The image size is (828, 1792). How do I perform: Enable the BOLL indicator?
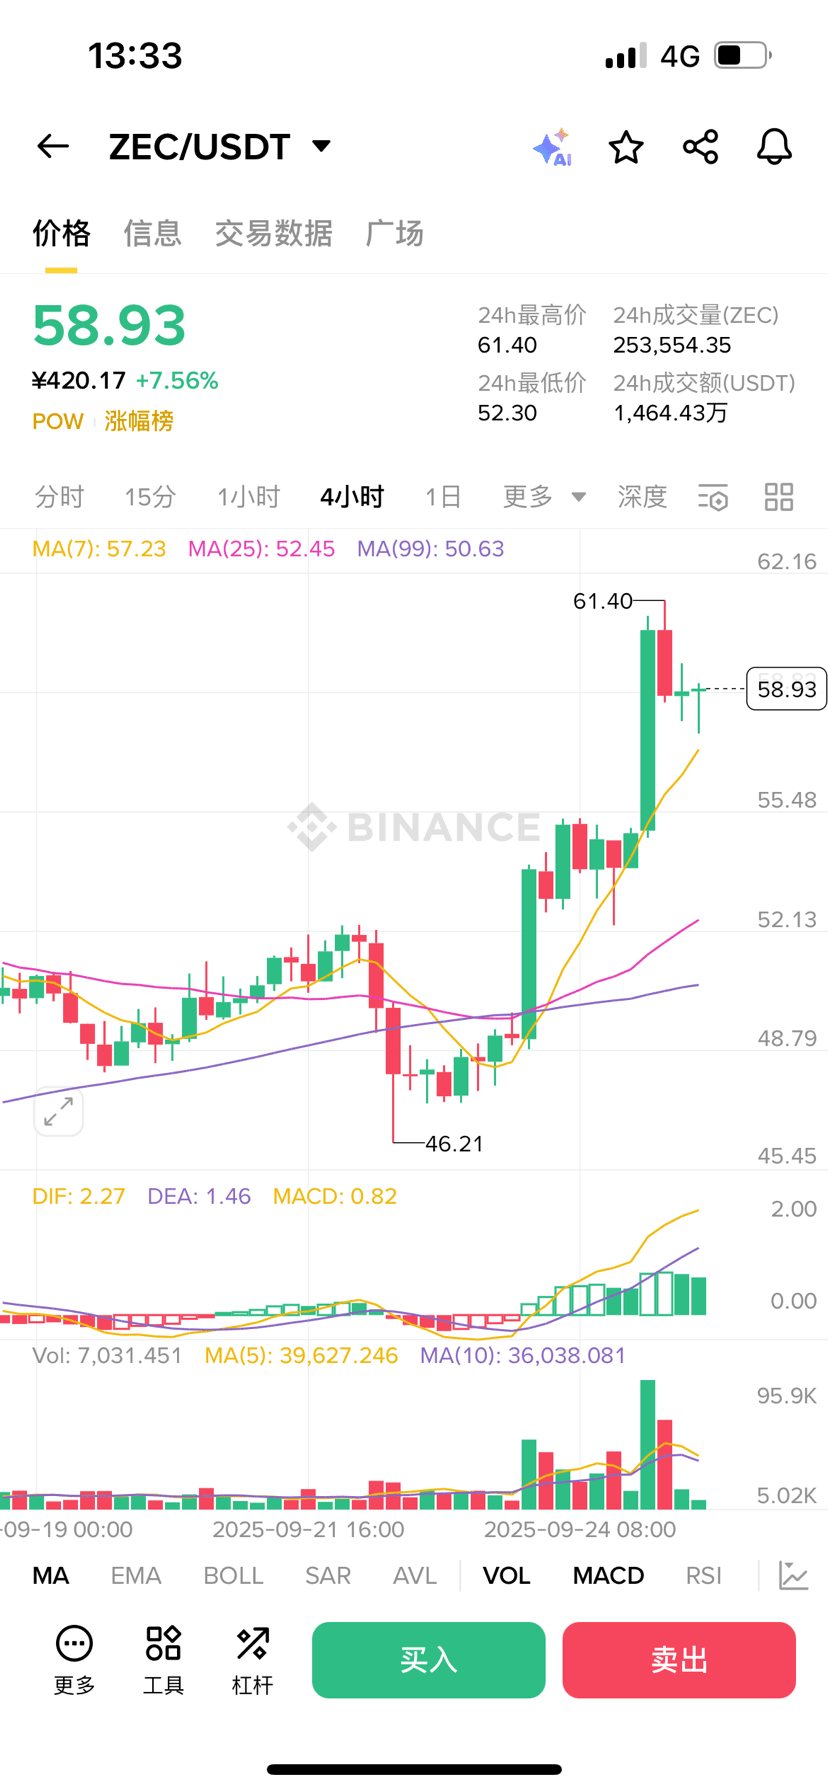click(233, 1576)
